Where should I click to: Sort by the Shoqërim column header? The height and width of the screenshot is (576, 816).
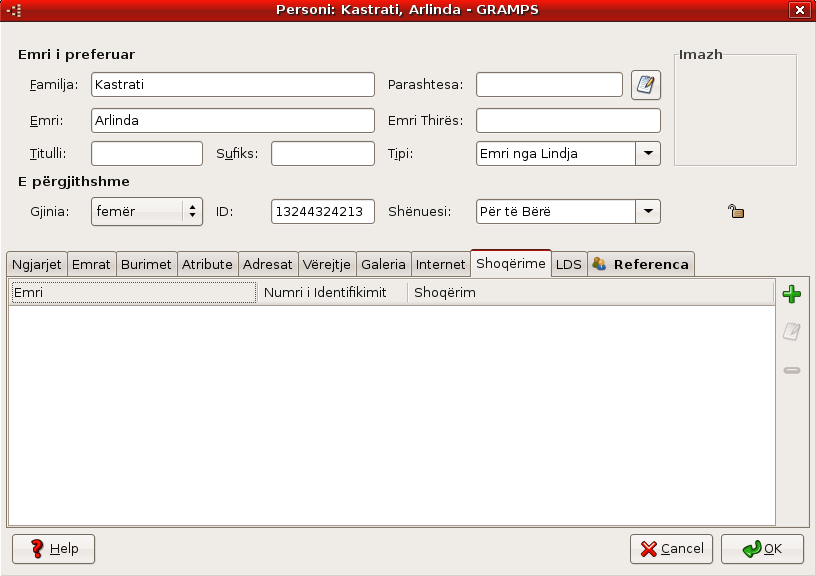[591, 292]
